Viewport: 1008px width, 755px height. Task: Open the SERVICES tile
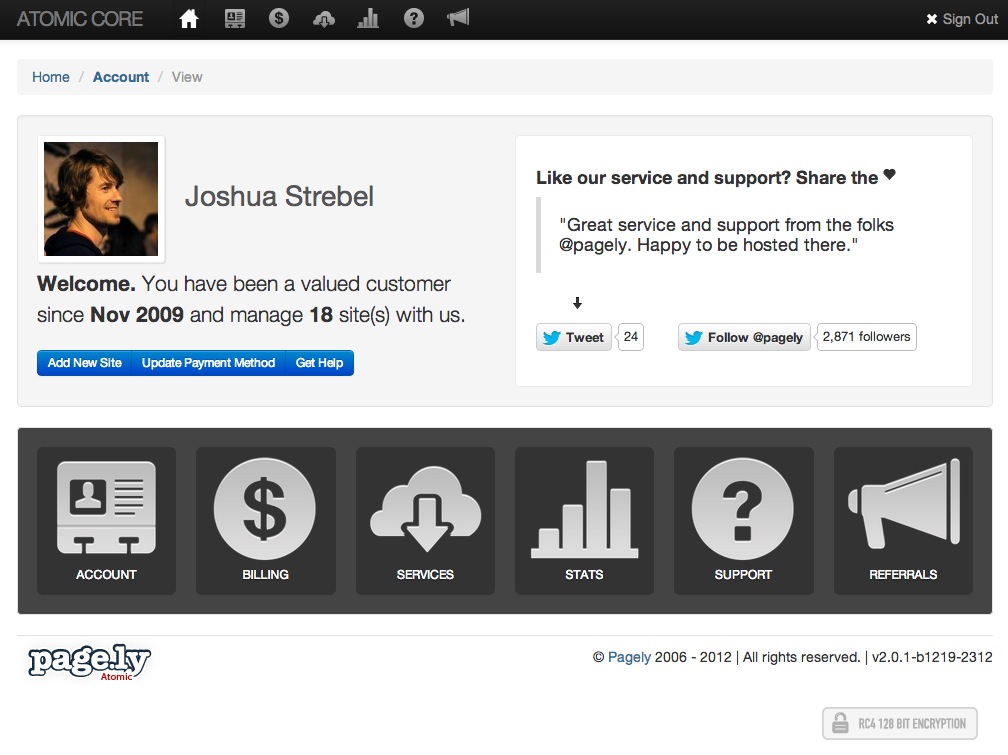425,520
